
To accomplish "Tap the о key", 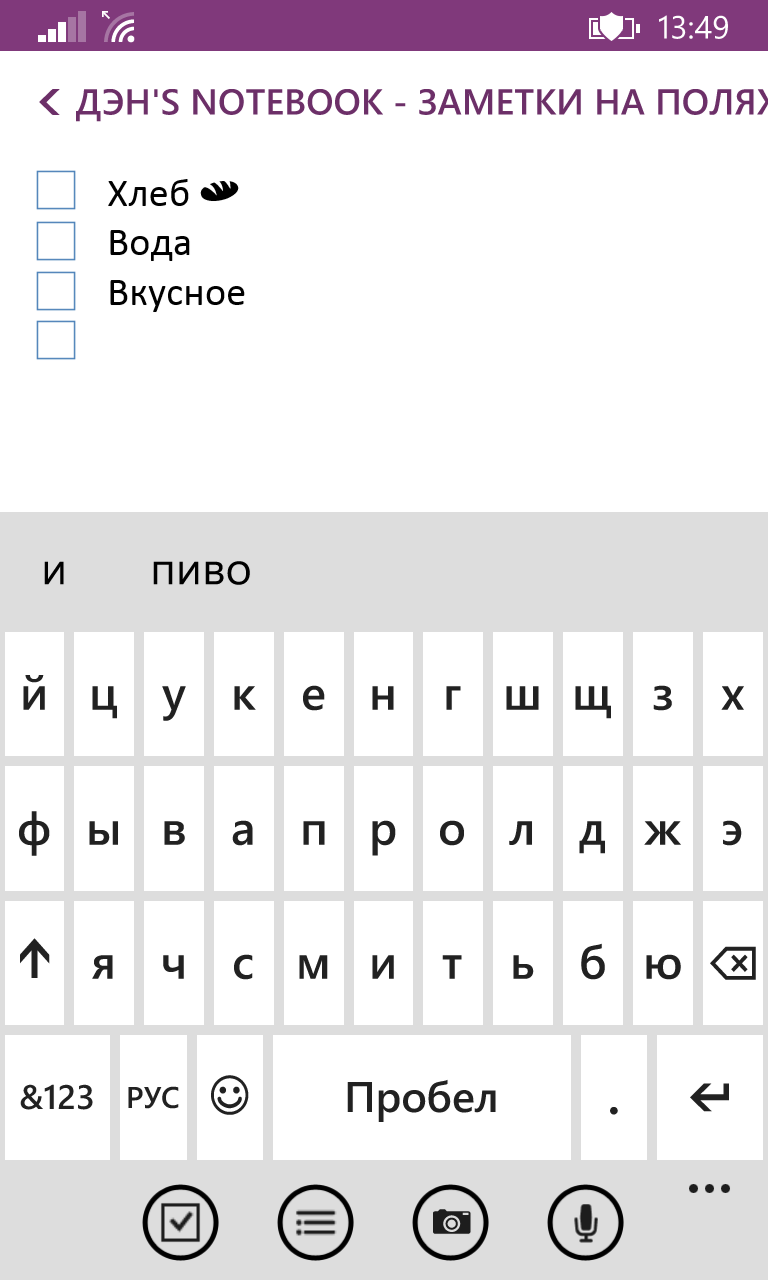I will coord(453,829).
